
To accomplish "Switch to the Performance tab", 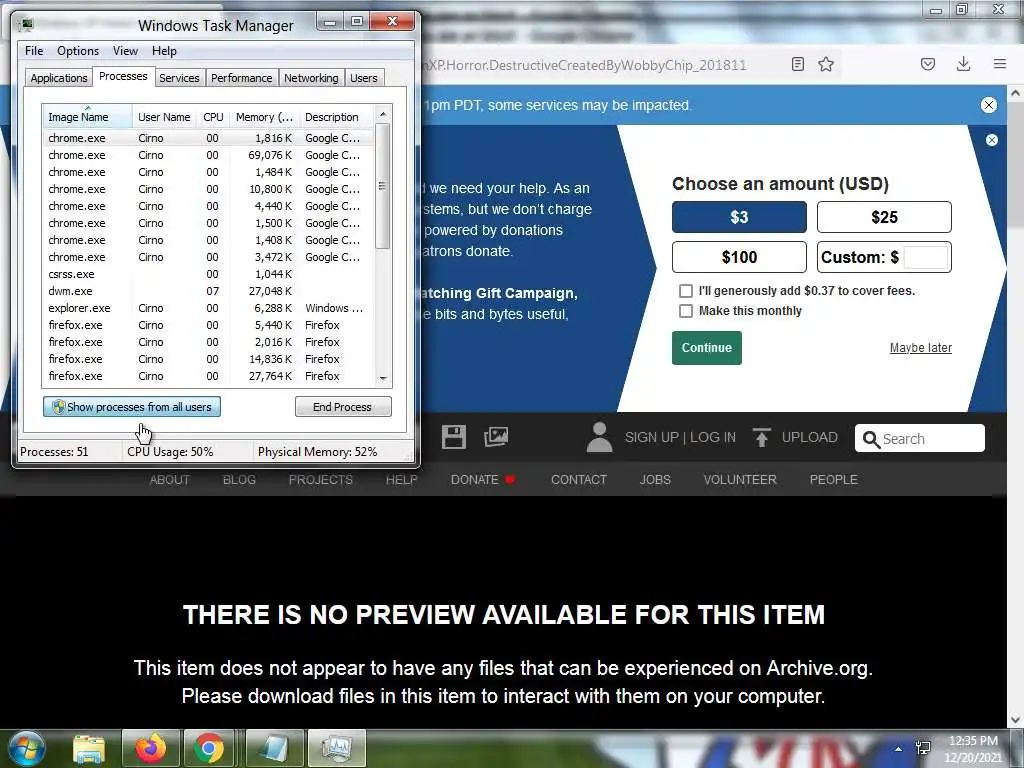I will [241, 78].
